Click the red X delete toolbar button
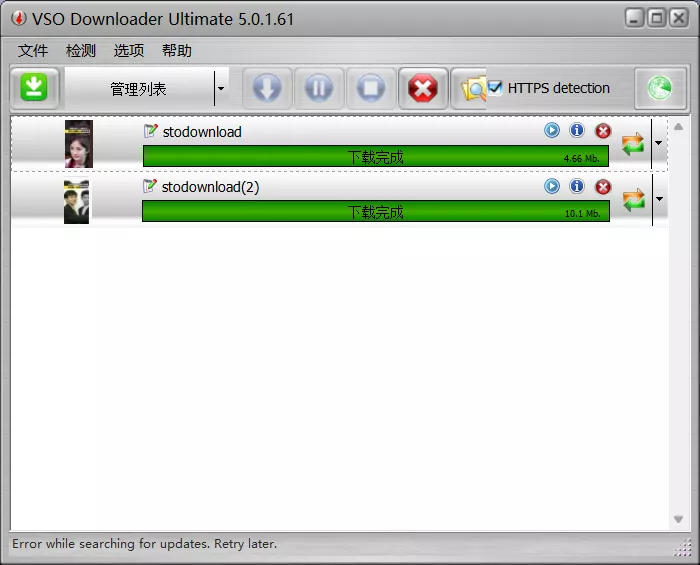Screen dimensions: 700x565 423,88
